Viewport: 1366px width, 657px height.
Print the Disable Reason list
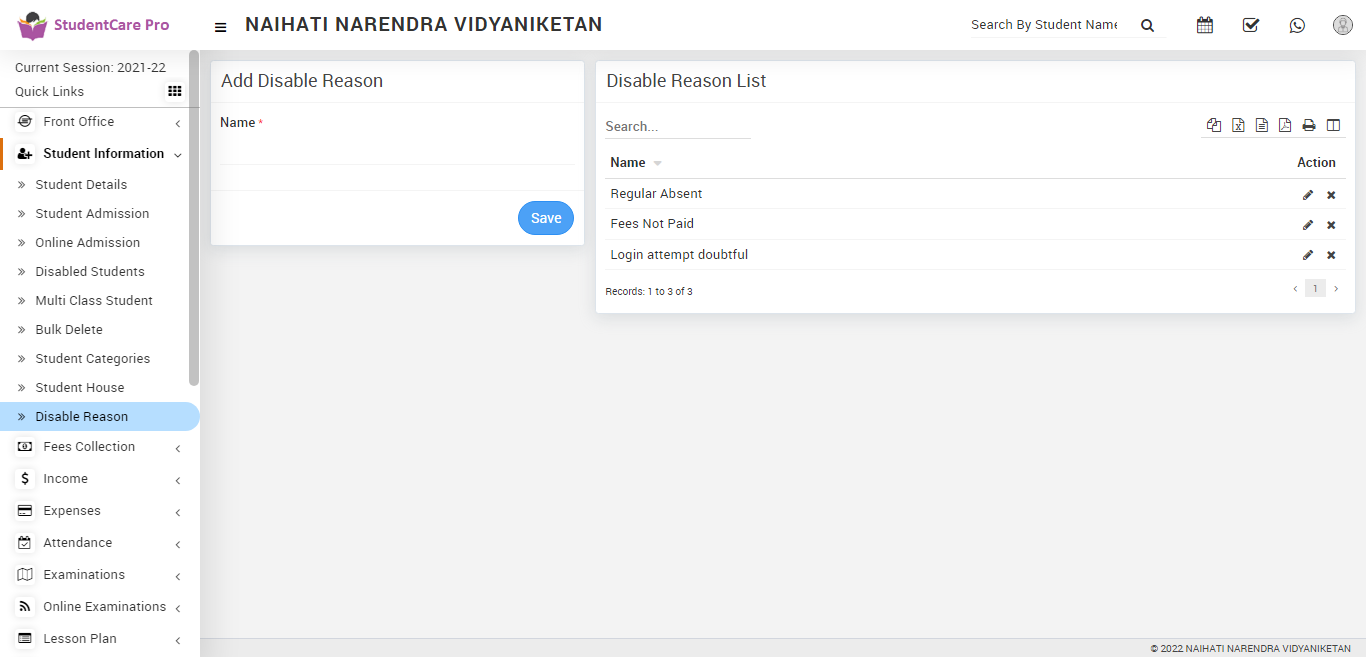1309,125
